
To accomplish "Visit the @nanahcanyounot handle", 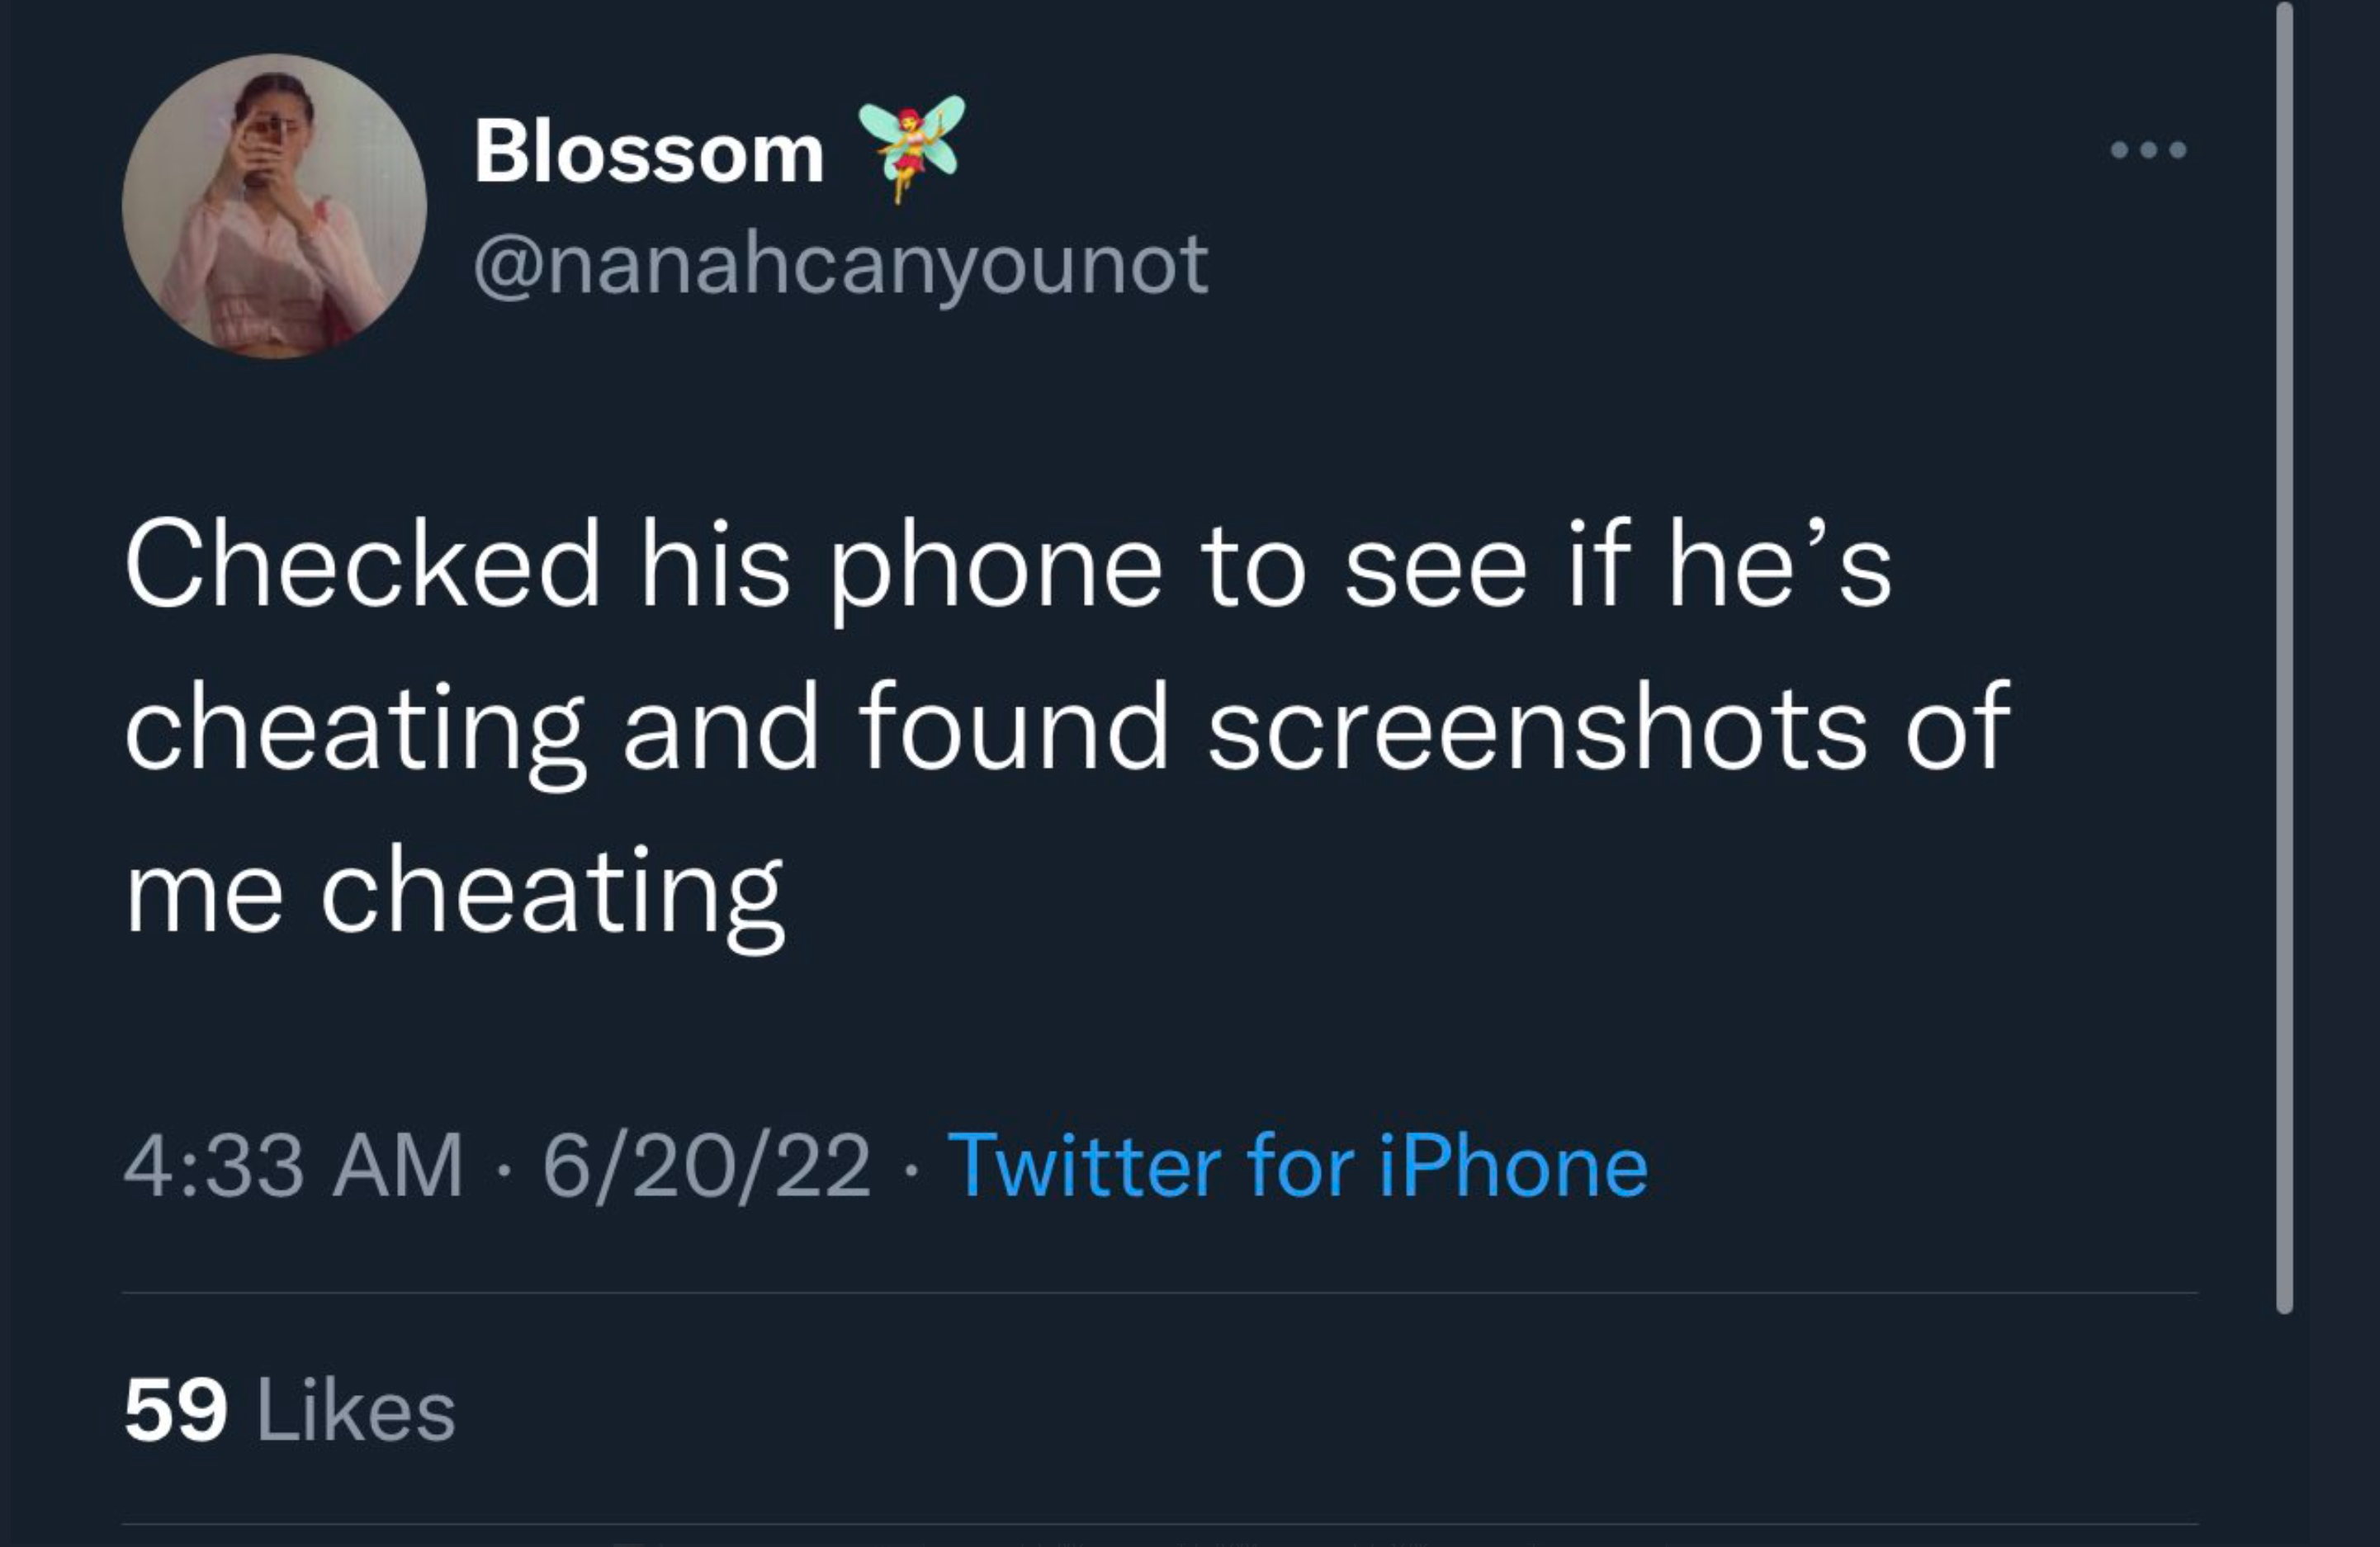I will (x=840, y=266).
